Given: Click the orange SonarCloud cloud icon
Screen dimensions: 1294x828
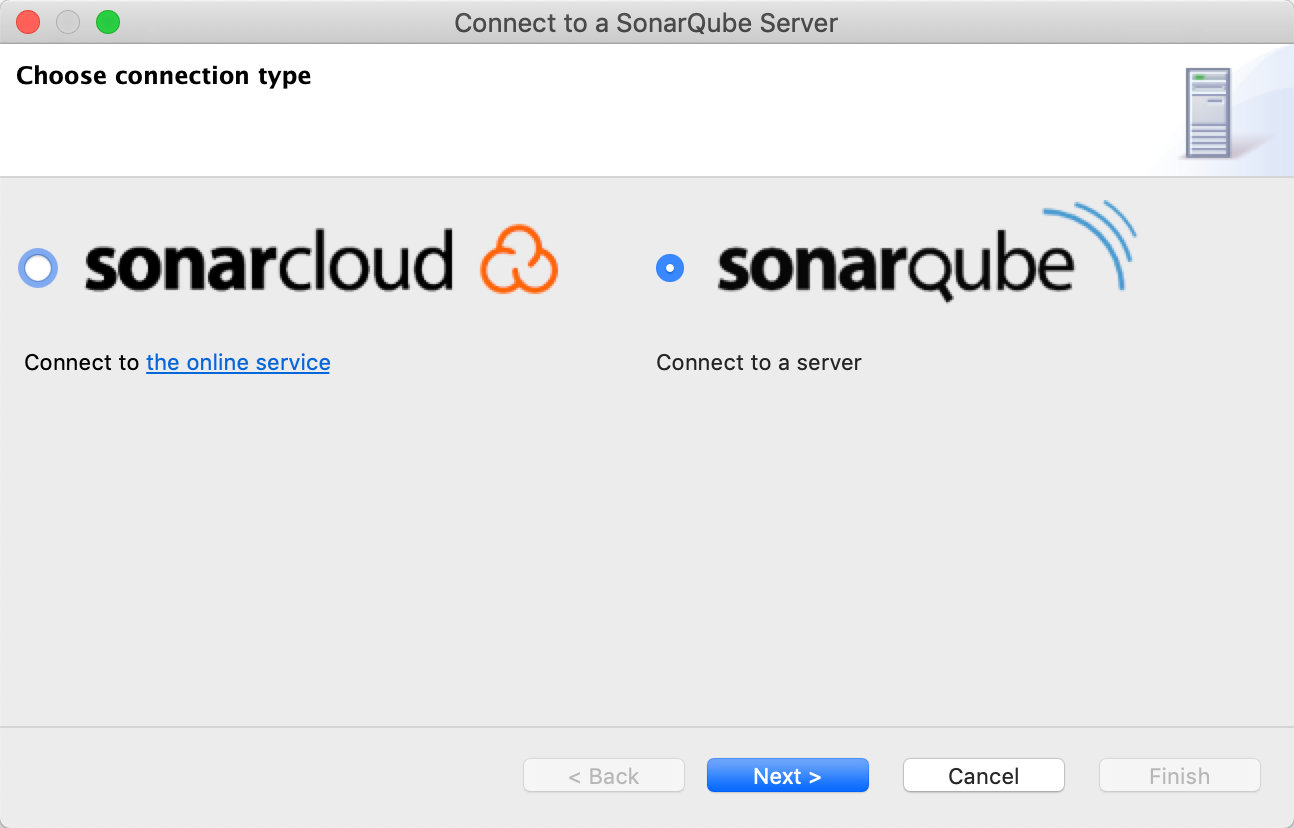Looking at the screenshot, I should point(518,260).
